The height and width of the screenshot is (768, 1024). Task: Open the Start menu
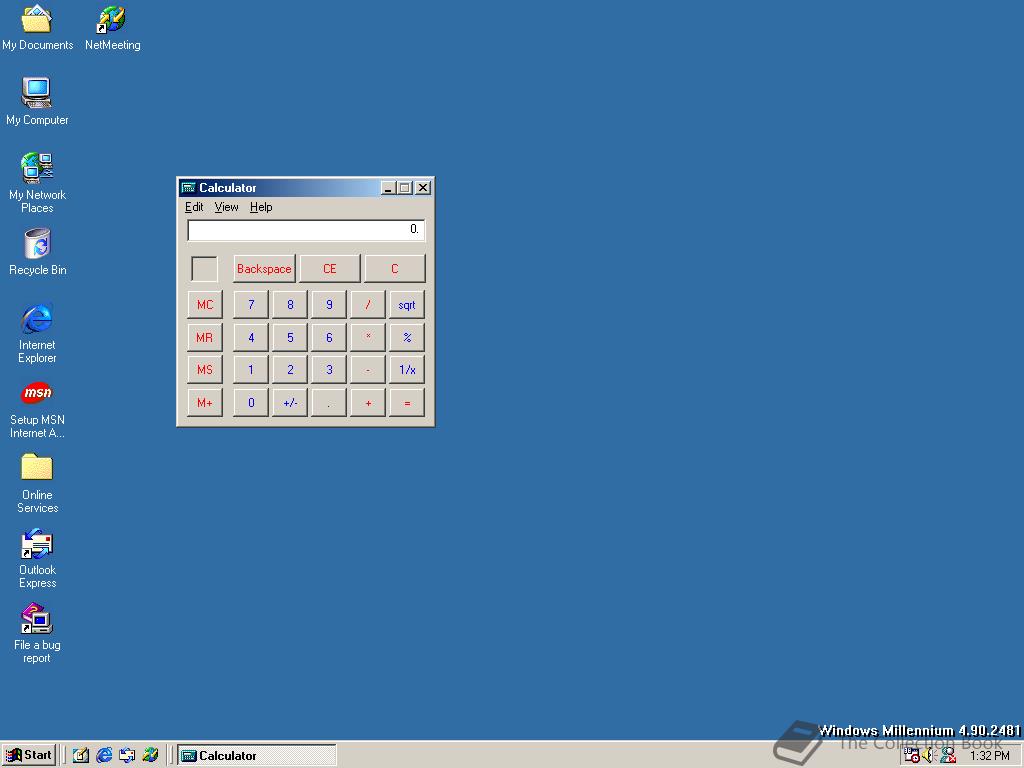point(29,756)
